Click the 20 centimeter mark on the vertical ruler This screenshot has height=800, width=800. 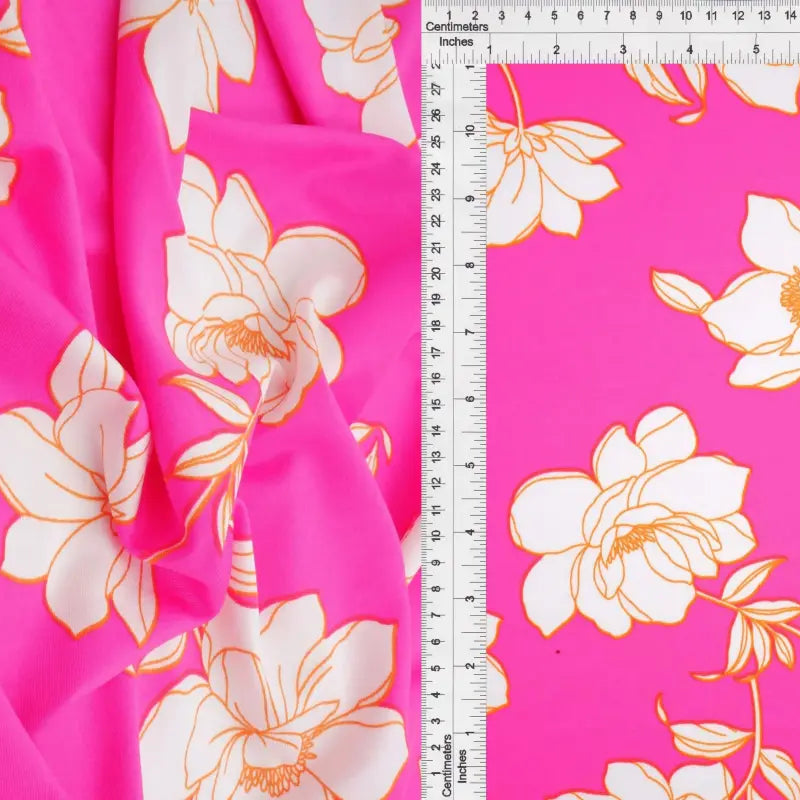[436, 273]
